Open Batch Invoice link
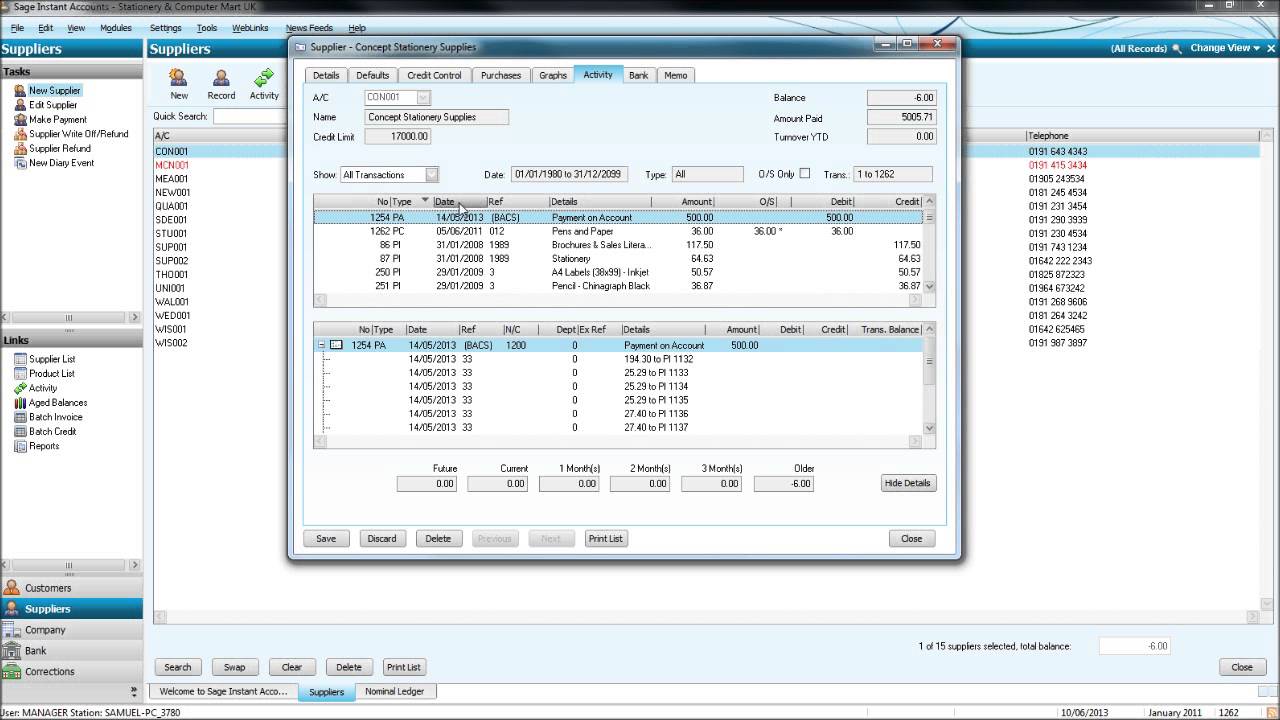 coord(56,417)
